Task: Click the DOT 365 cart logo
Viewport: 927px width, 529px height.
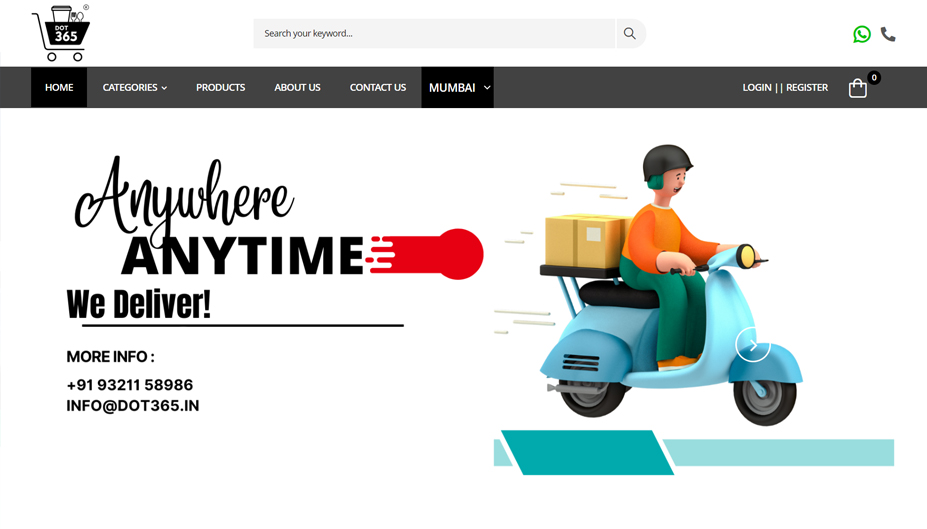Action: coord(61,33)
